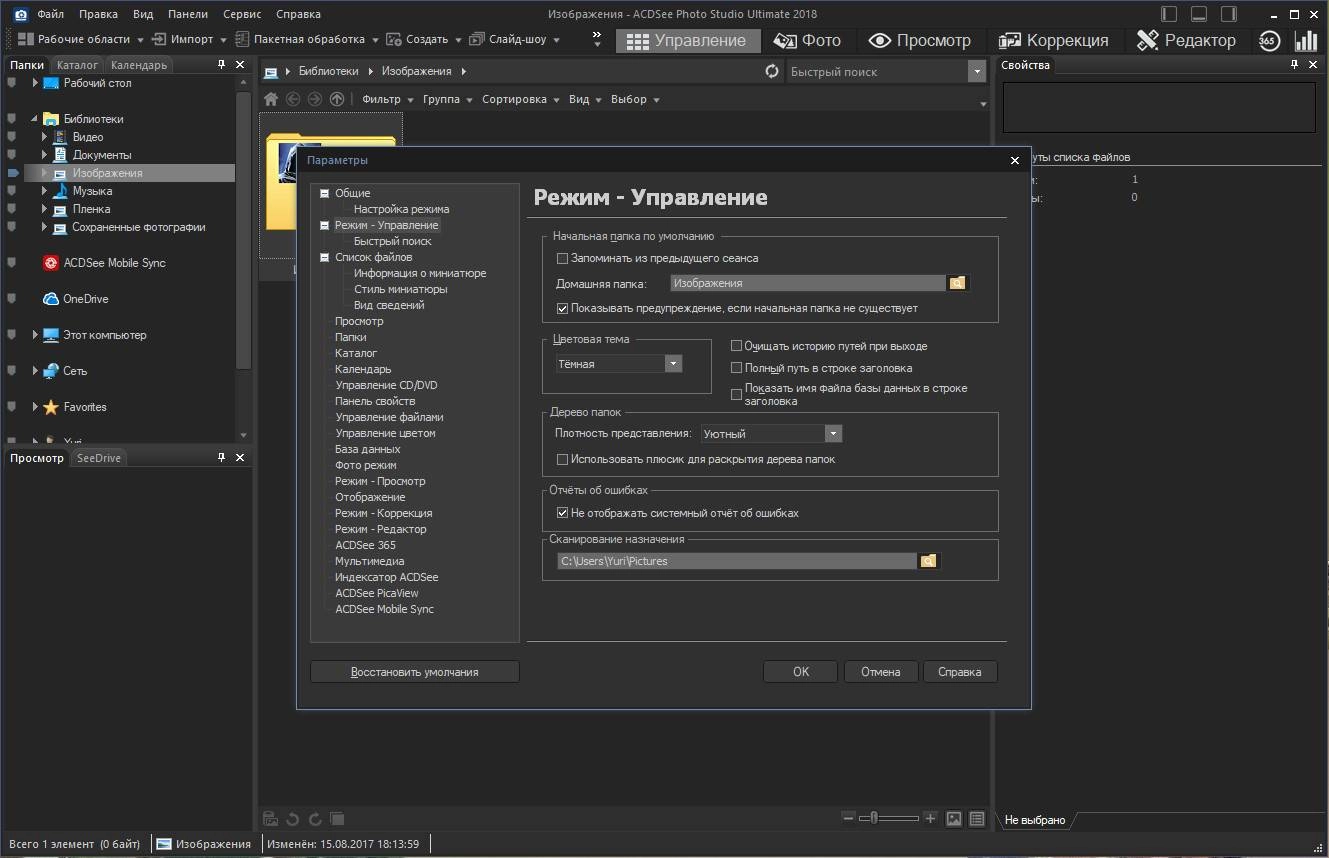The height and width of the screenshot is (858, 1329).
Task: Click the zoom-out minus icon at bottom
Action: tap(849, 818)
